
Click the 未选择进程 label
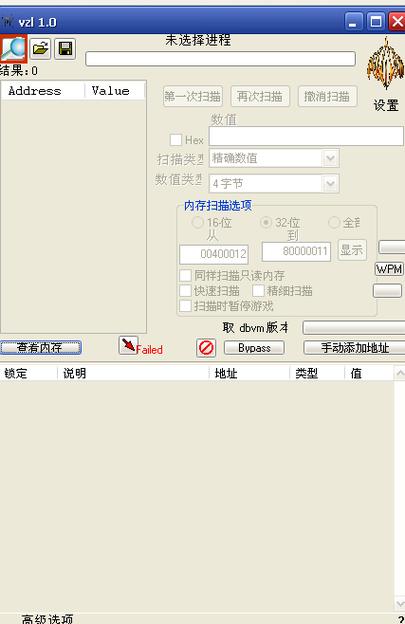pos(198,40)
